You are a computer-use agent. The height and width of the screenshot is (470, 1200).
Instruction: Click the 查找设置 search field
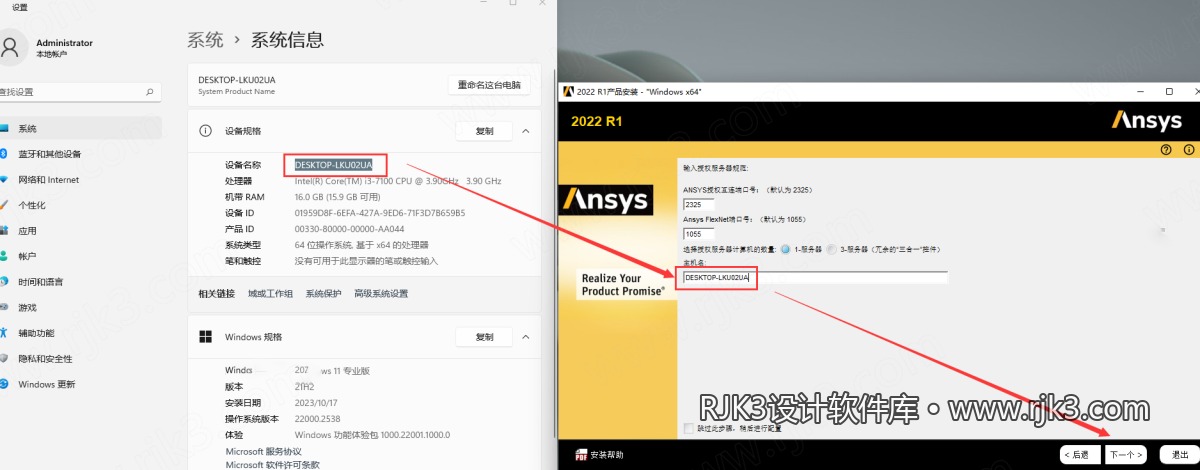point(80,91)
